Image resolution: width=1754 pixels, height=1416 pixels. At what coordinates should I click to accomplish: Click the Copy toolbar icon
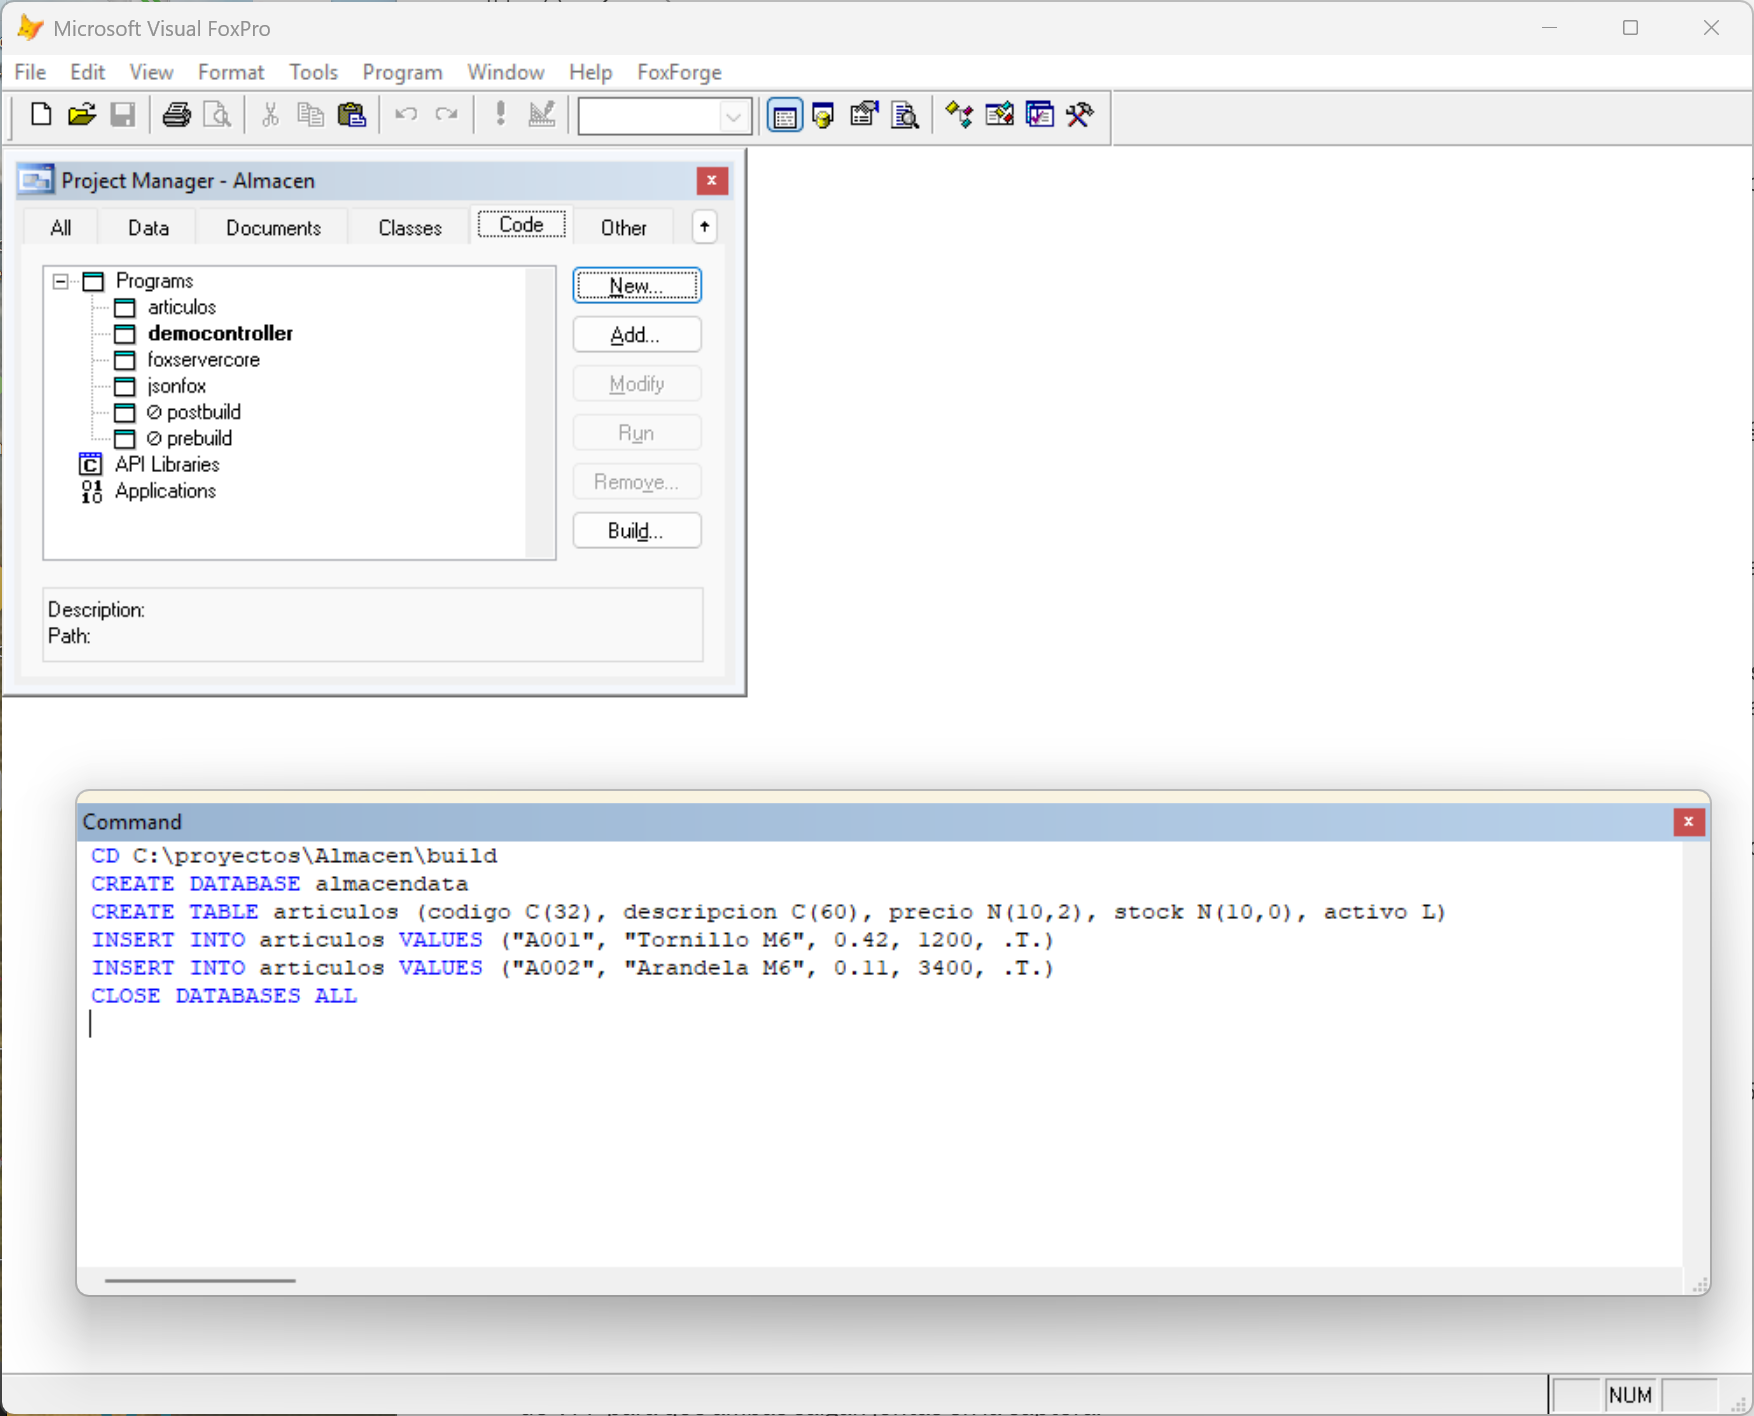coord(311,115)
